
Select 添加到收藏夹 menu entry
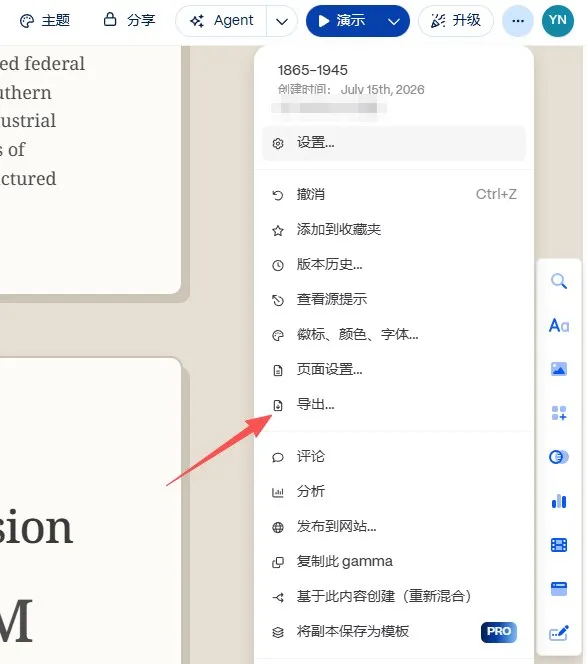394,230
